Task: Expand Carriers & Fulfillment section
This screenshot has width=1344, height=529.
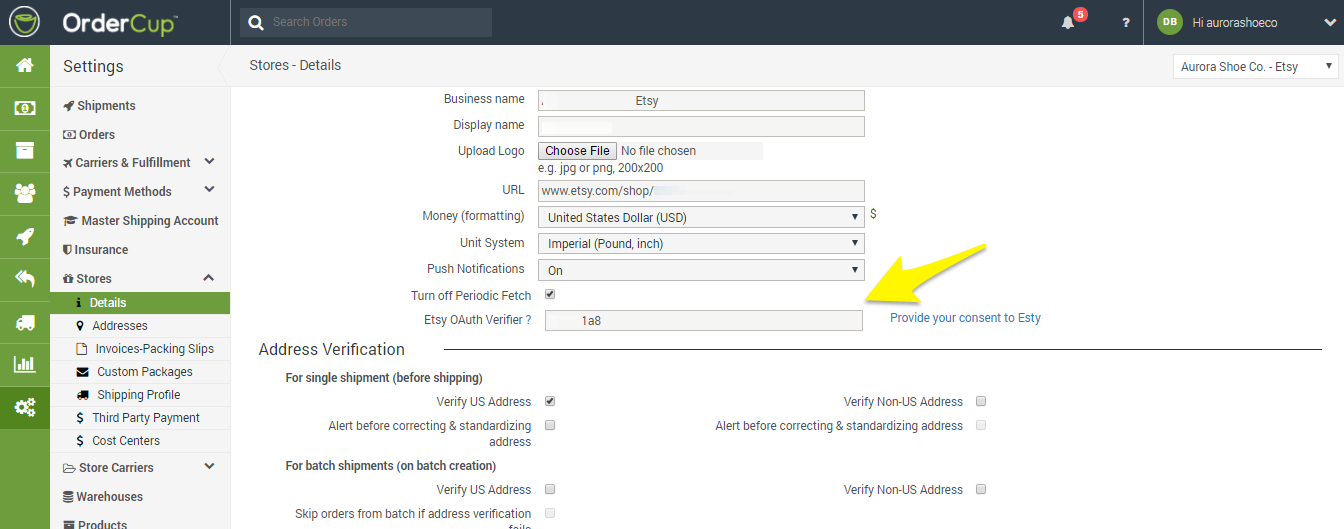Action: (209, 162)
